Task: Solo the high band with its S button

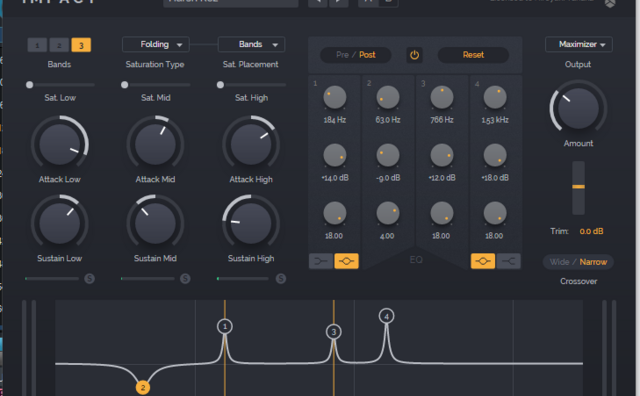Action: (x=280, y=278)
